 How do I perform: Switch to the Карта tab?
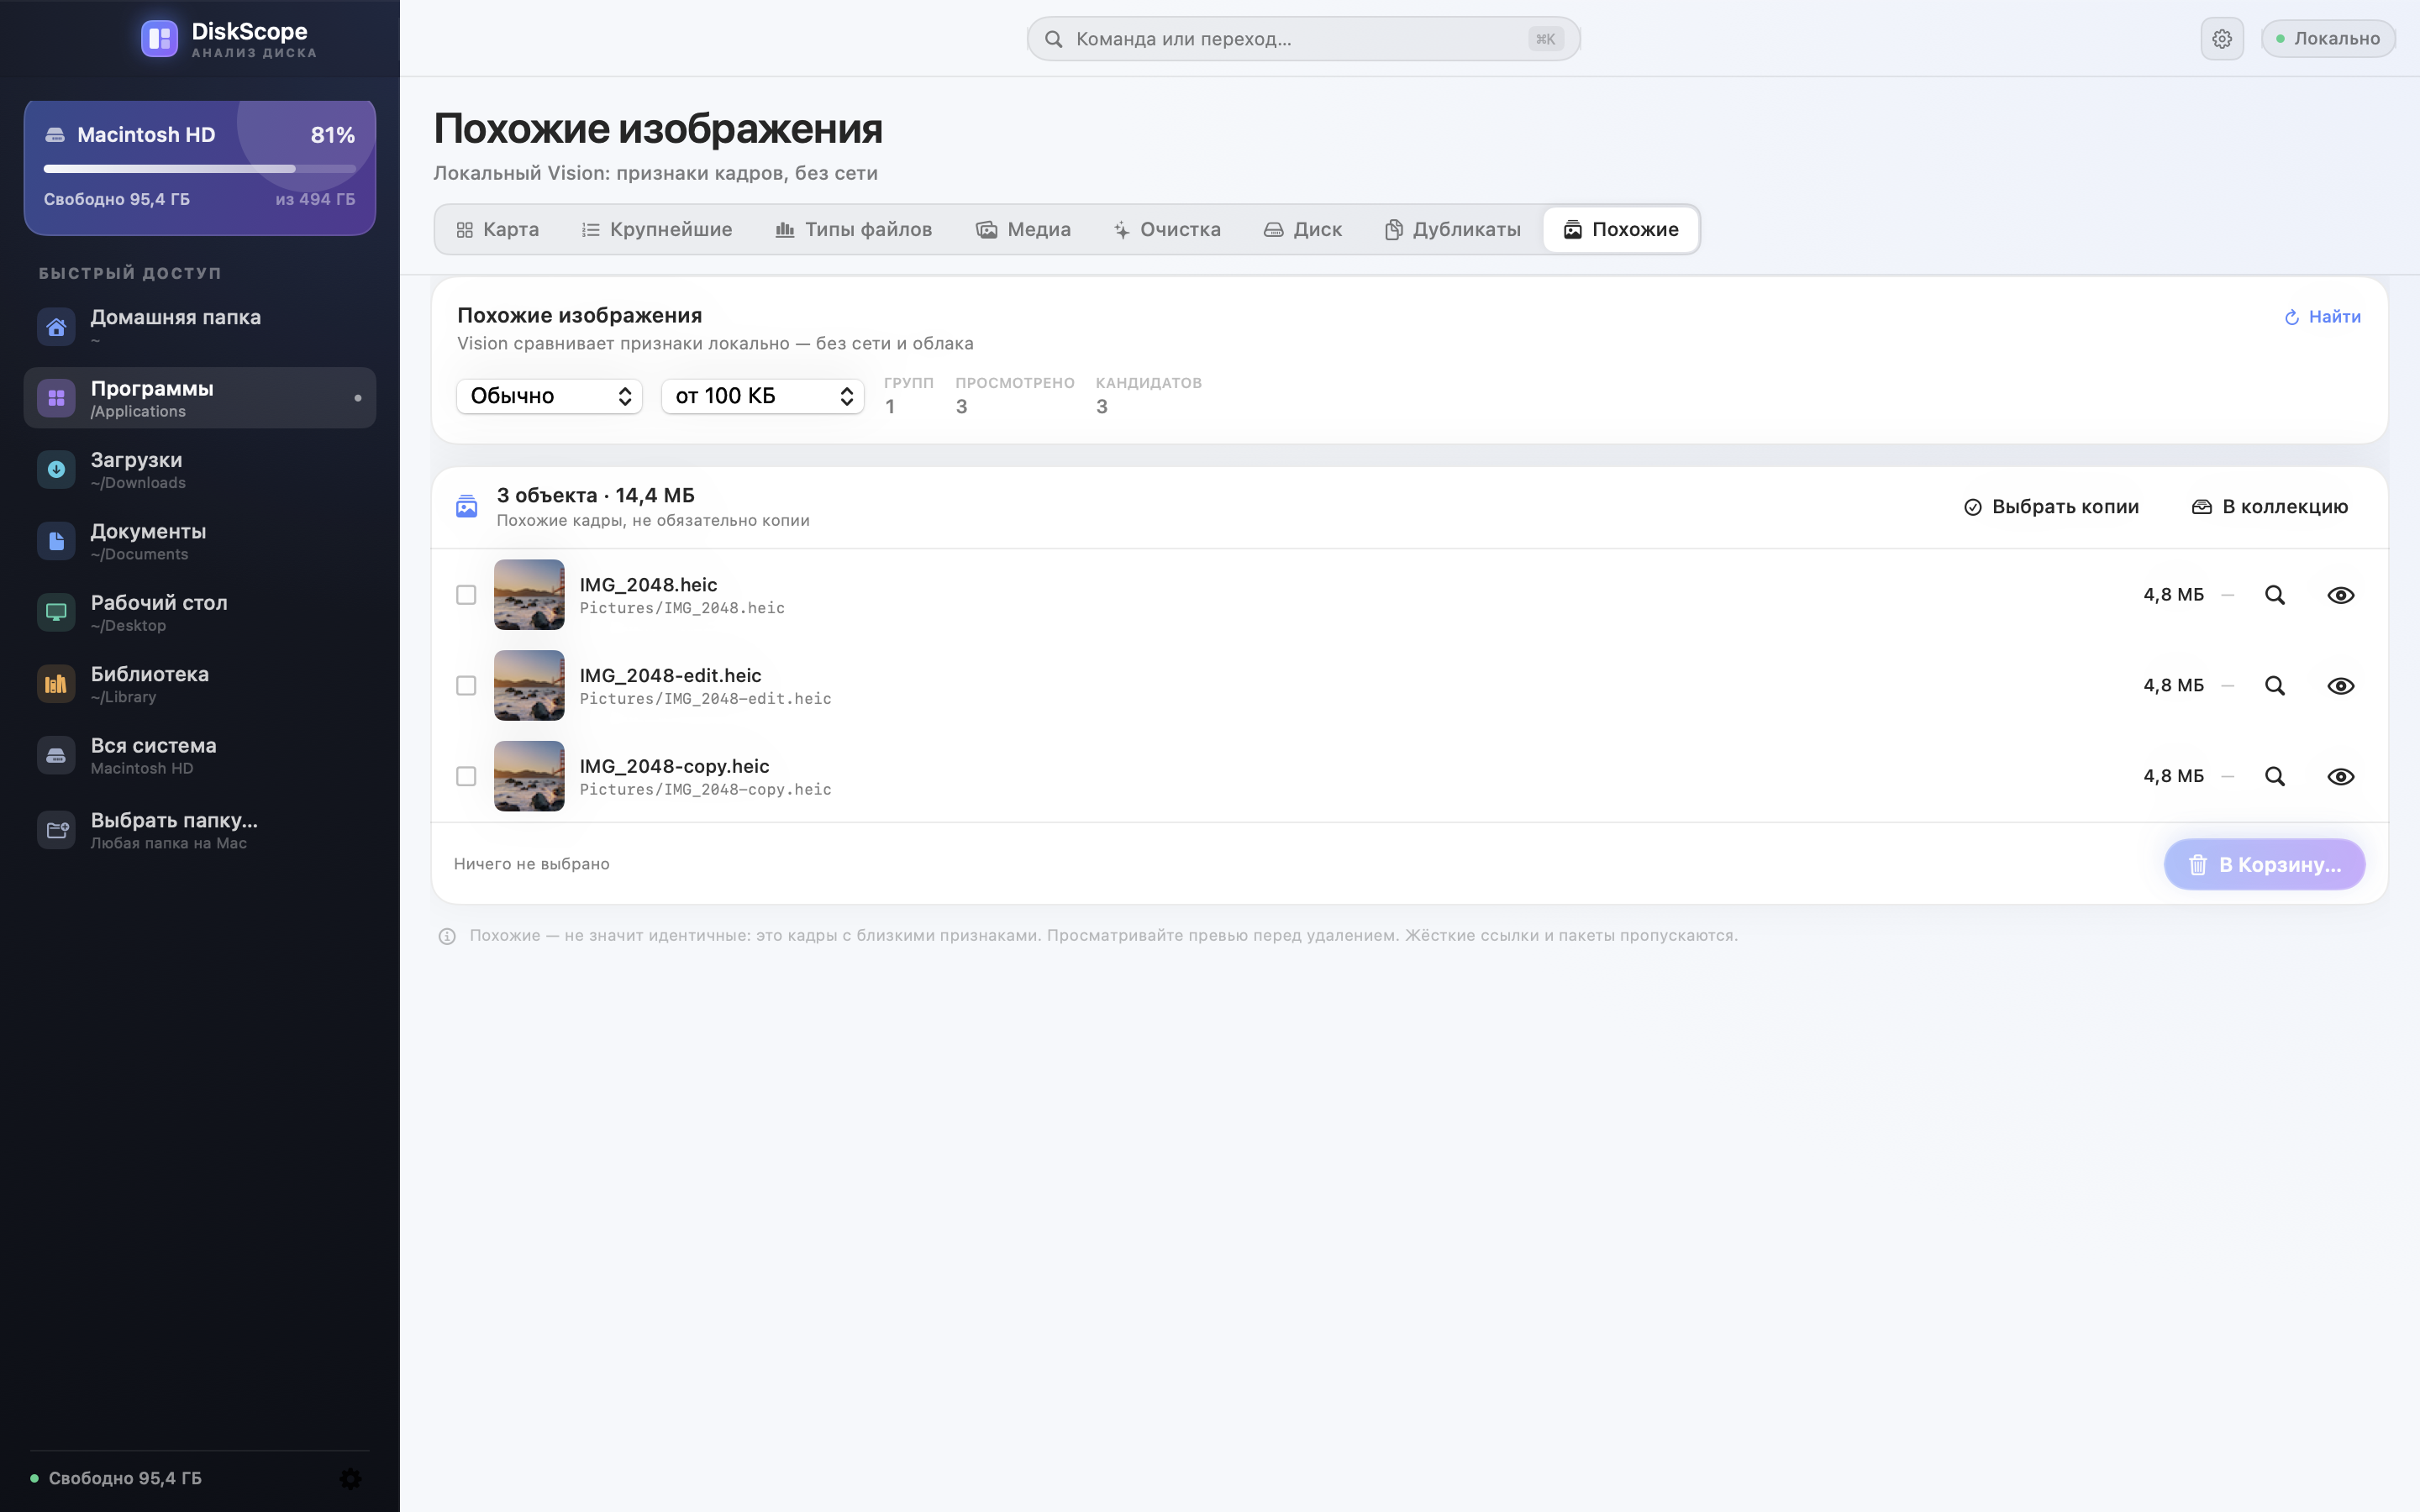[x=497, y=230]
